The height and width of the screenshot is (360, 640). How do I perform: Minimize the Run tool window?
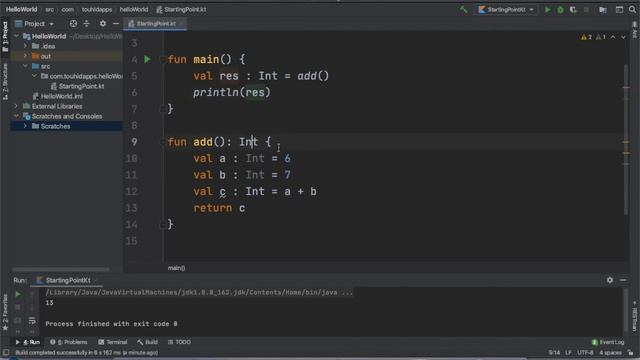623,280
